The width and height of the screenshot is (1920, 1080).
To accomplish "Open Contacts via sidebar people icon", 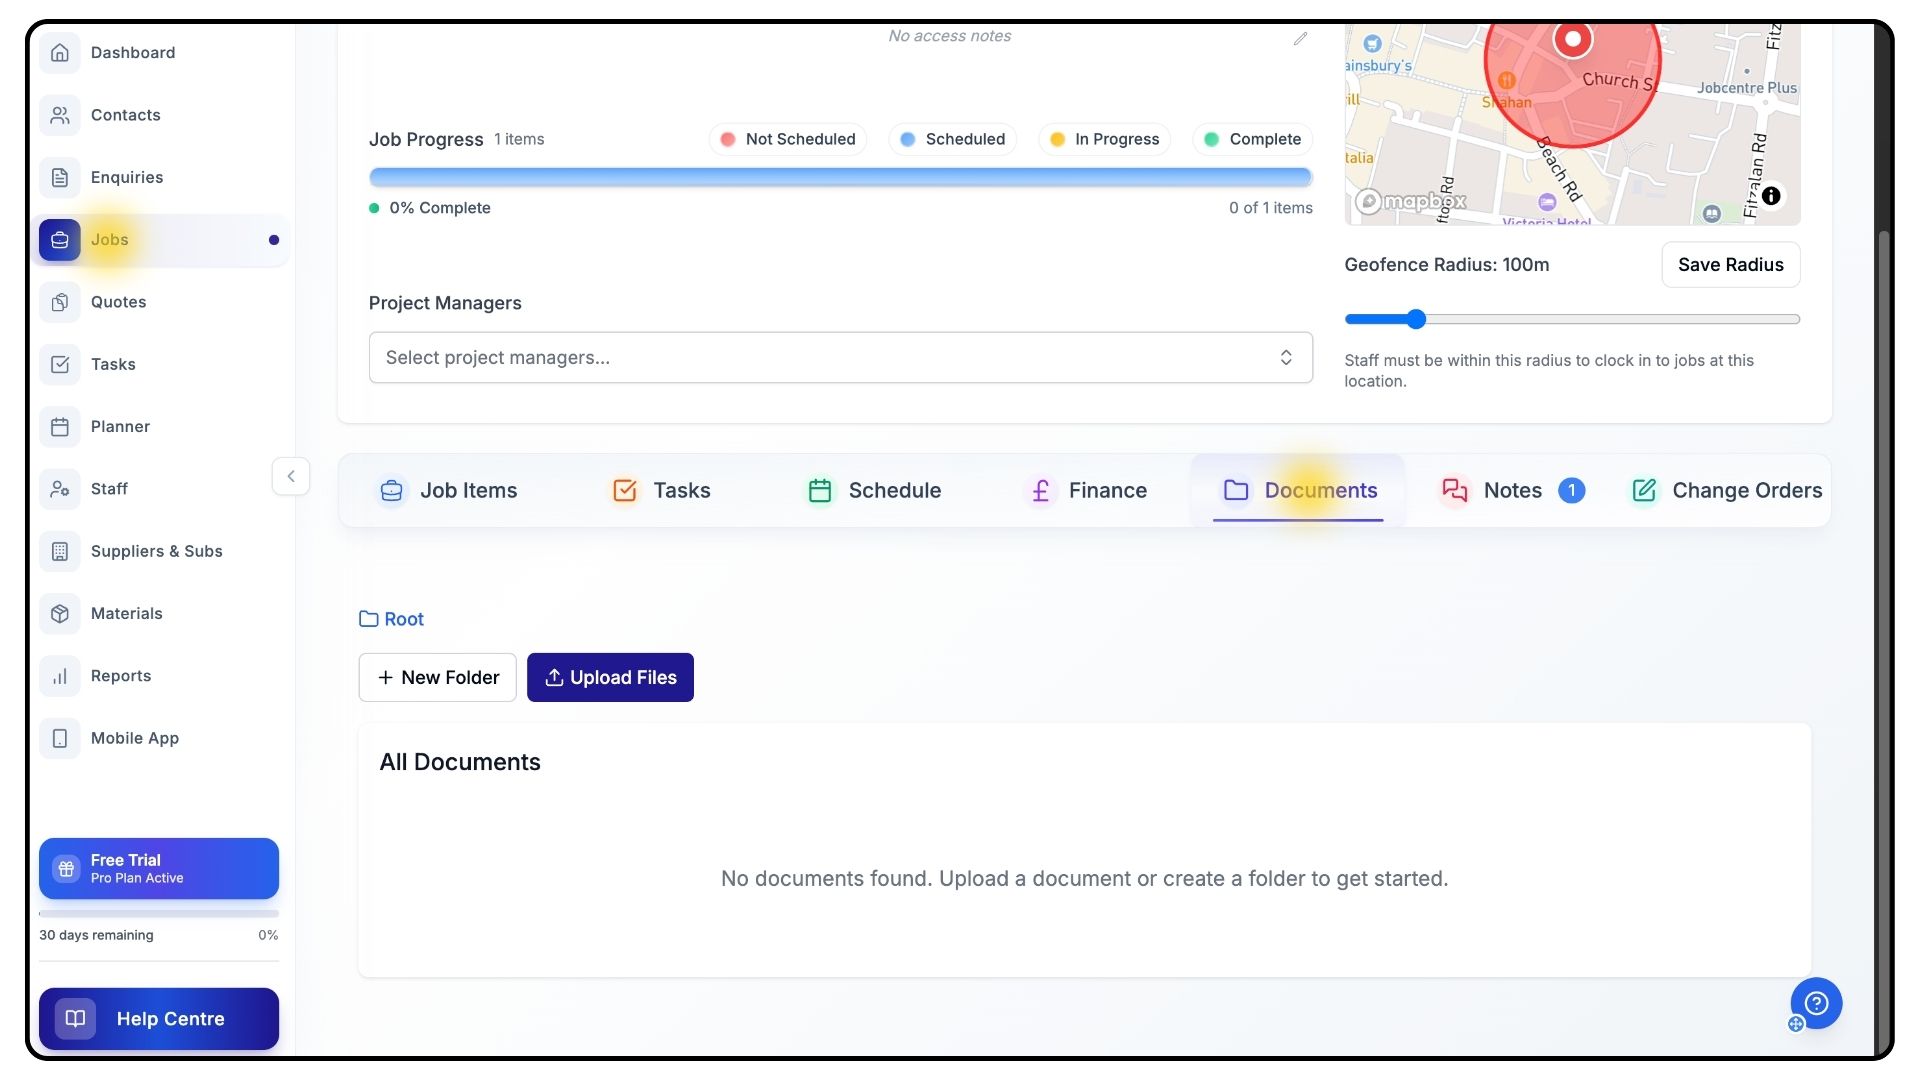I will pos(60,115).
